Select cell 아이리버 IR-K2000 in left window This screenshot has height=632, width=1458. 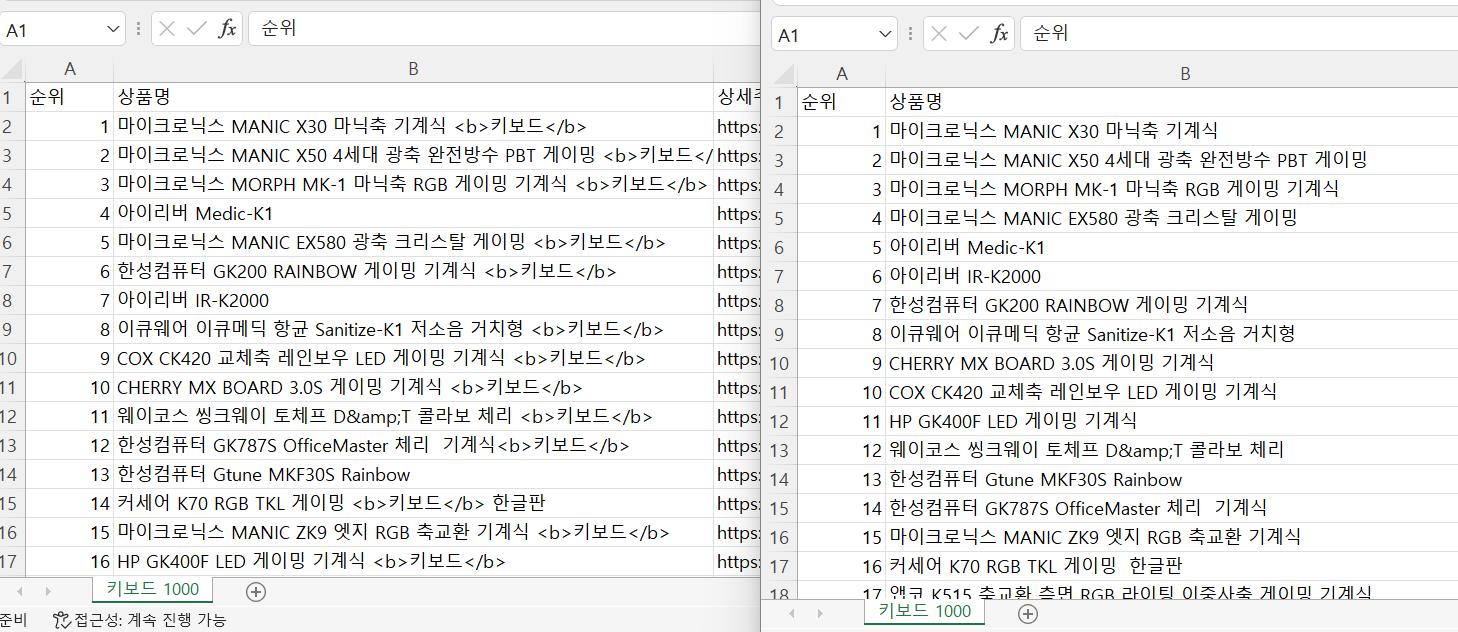pos(413,301)
